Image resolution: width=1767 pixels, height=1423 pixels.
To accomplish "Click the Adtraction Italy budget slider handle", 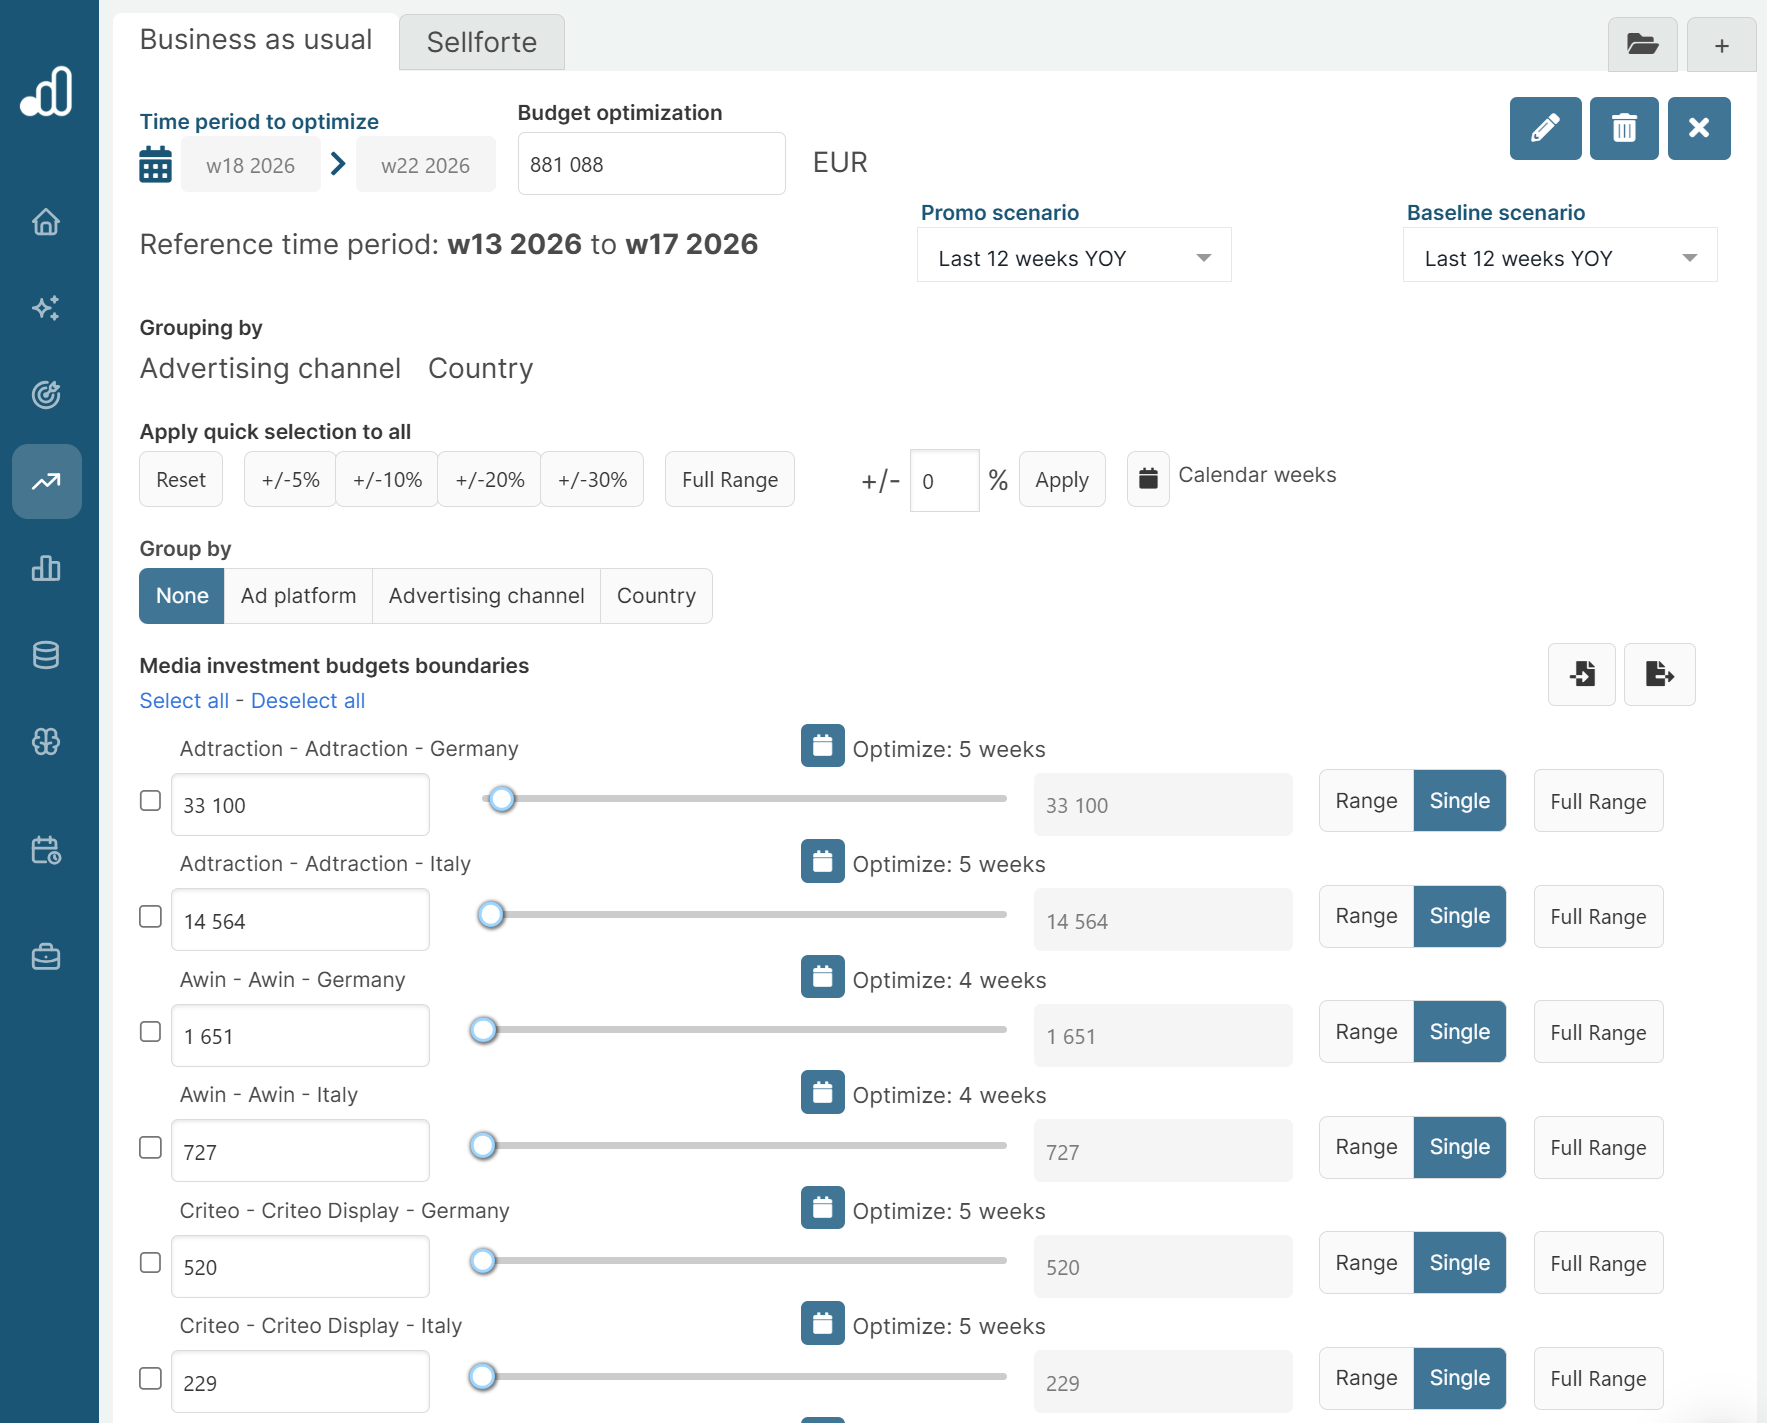I will click(x=491, y=915).
